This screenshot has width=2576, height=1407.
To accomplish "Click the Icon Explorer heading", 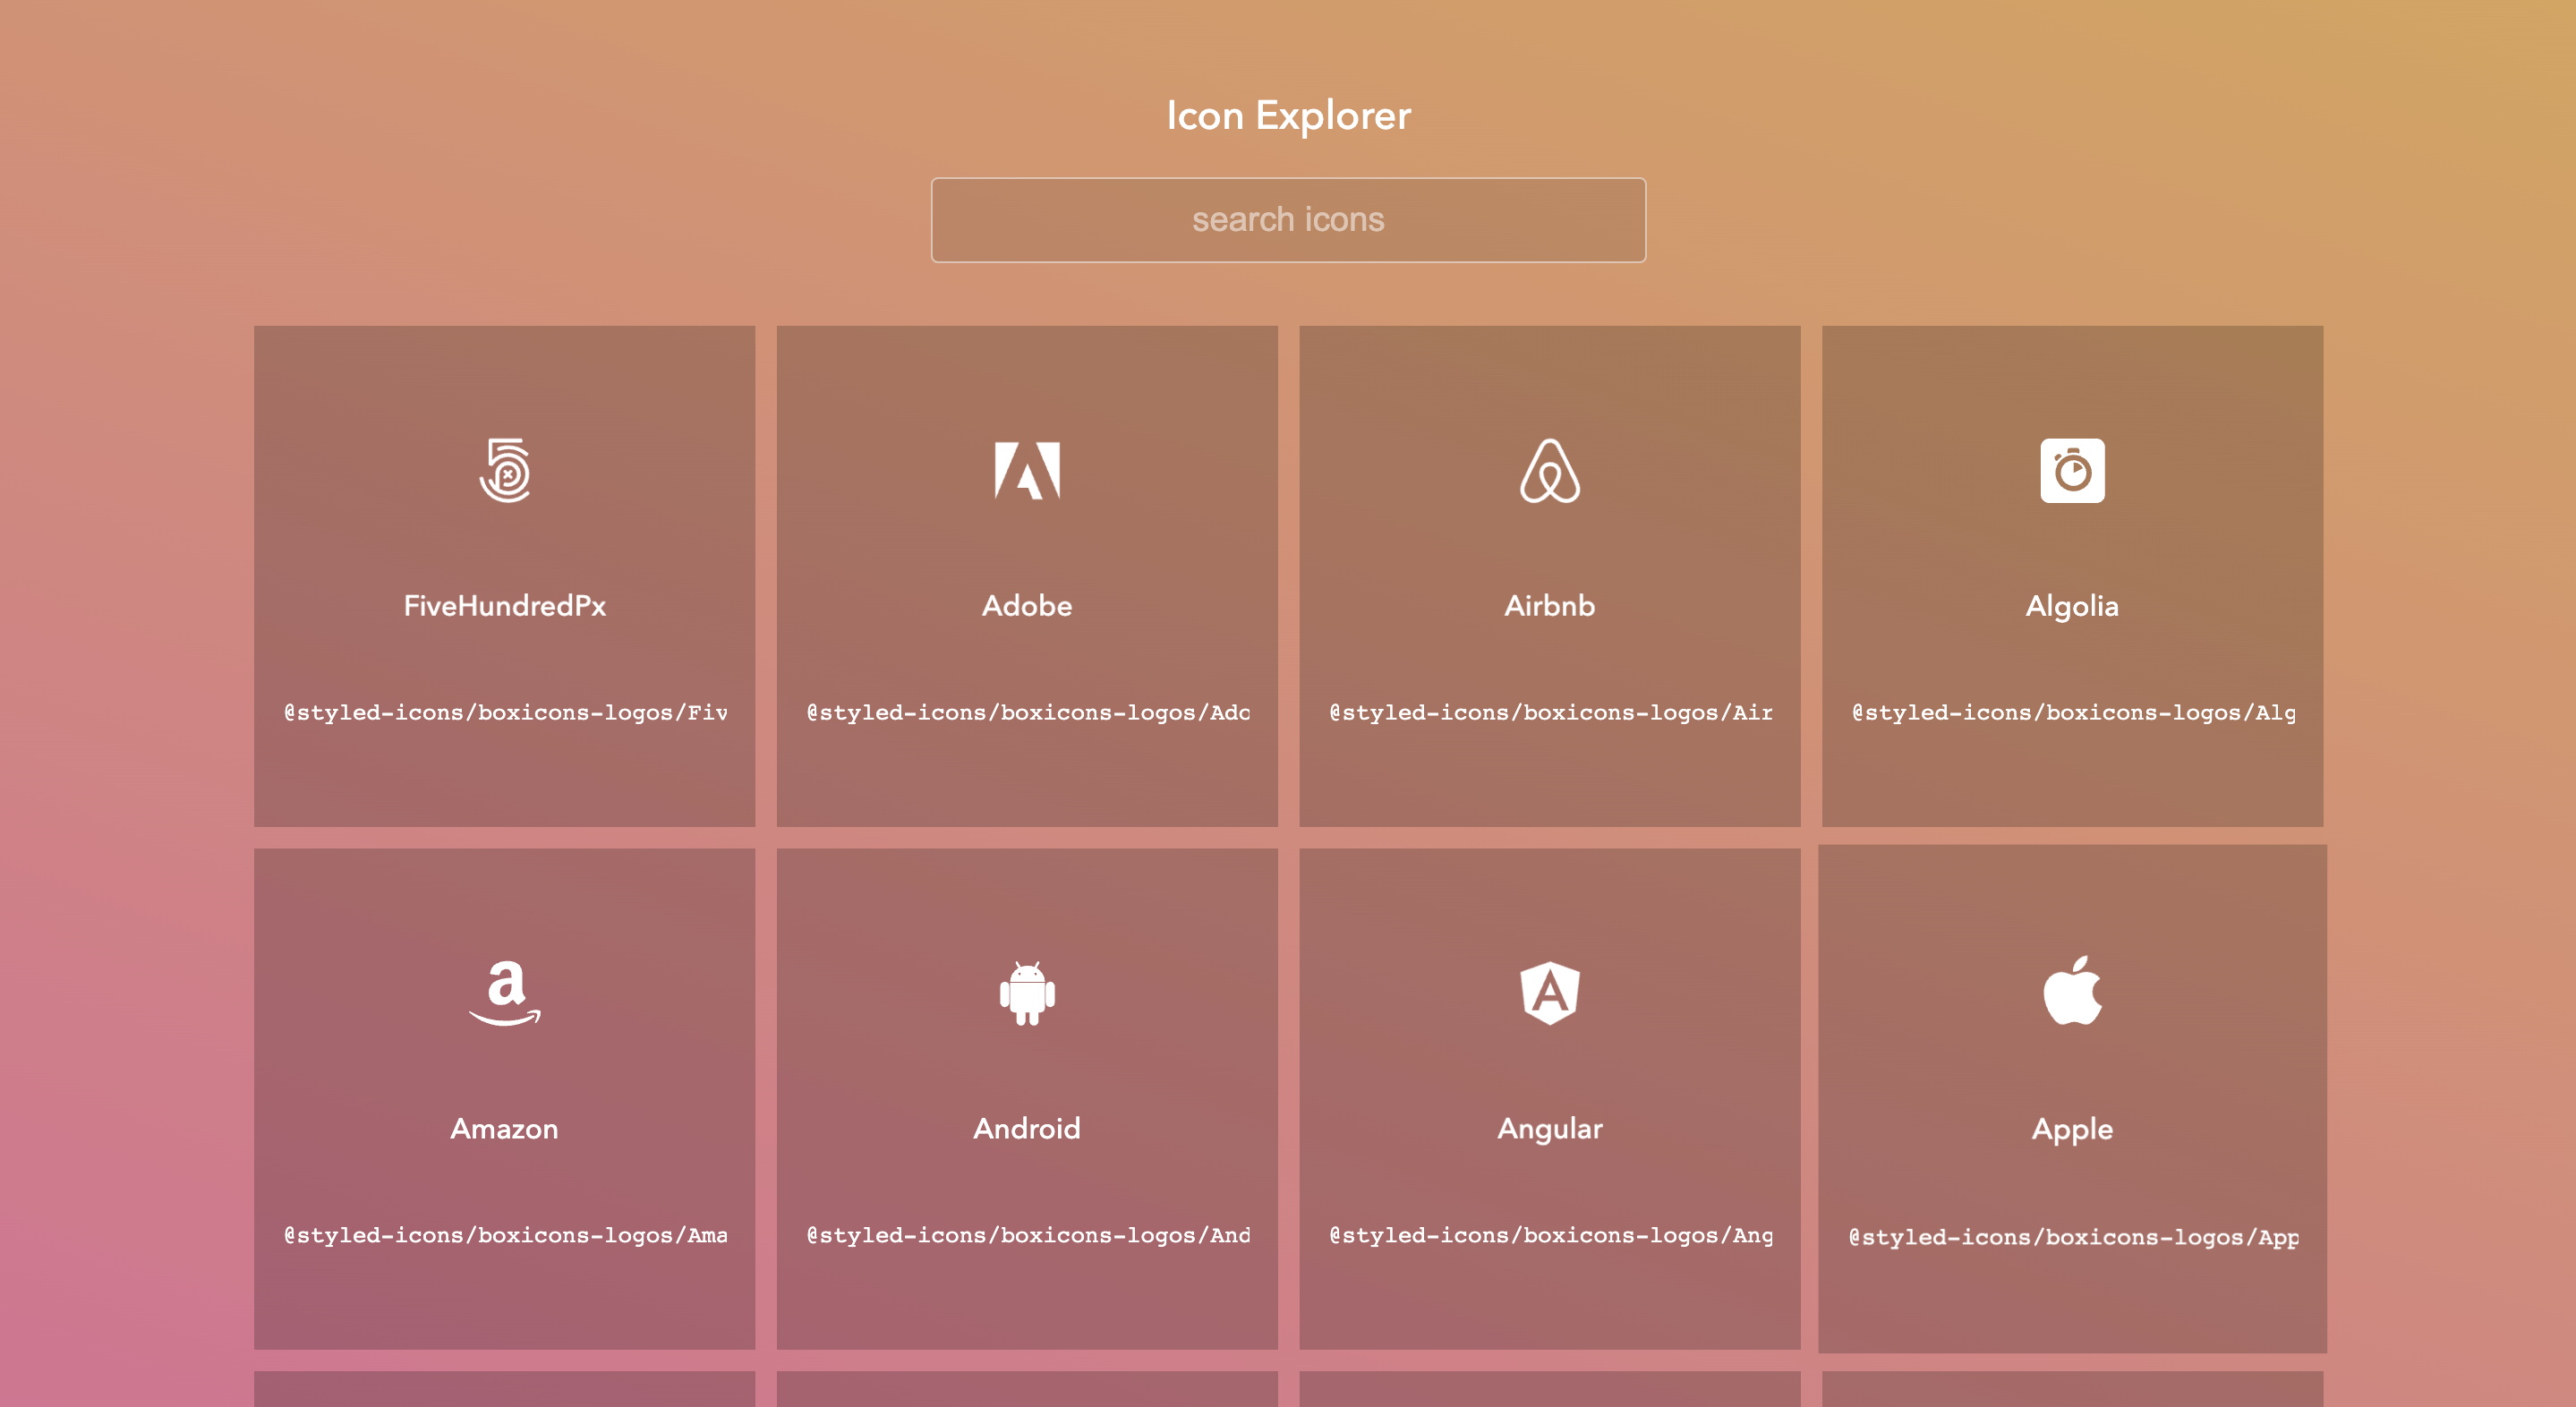I will (x=1288, y=116).
